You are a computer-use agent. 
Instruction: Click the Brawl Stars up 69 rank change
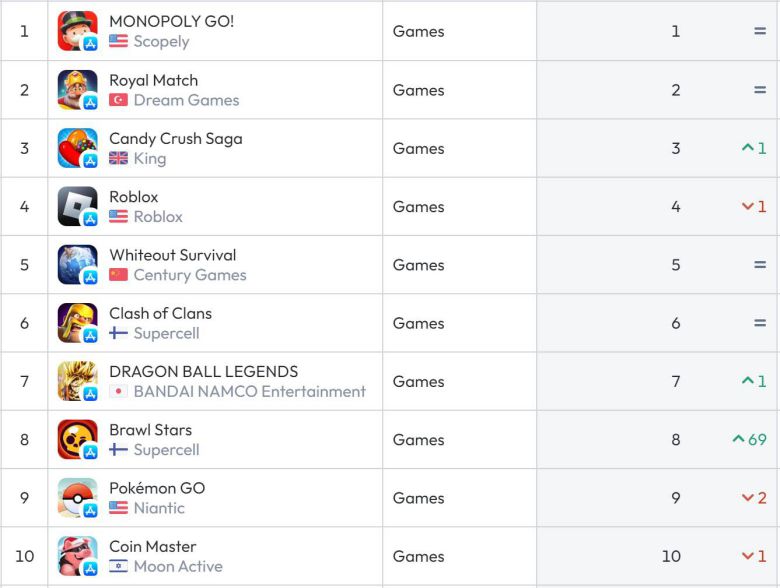(749, 440)
